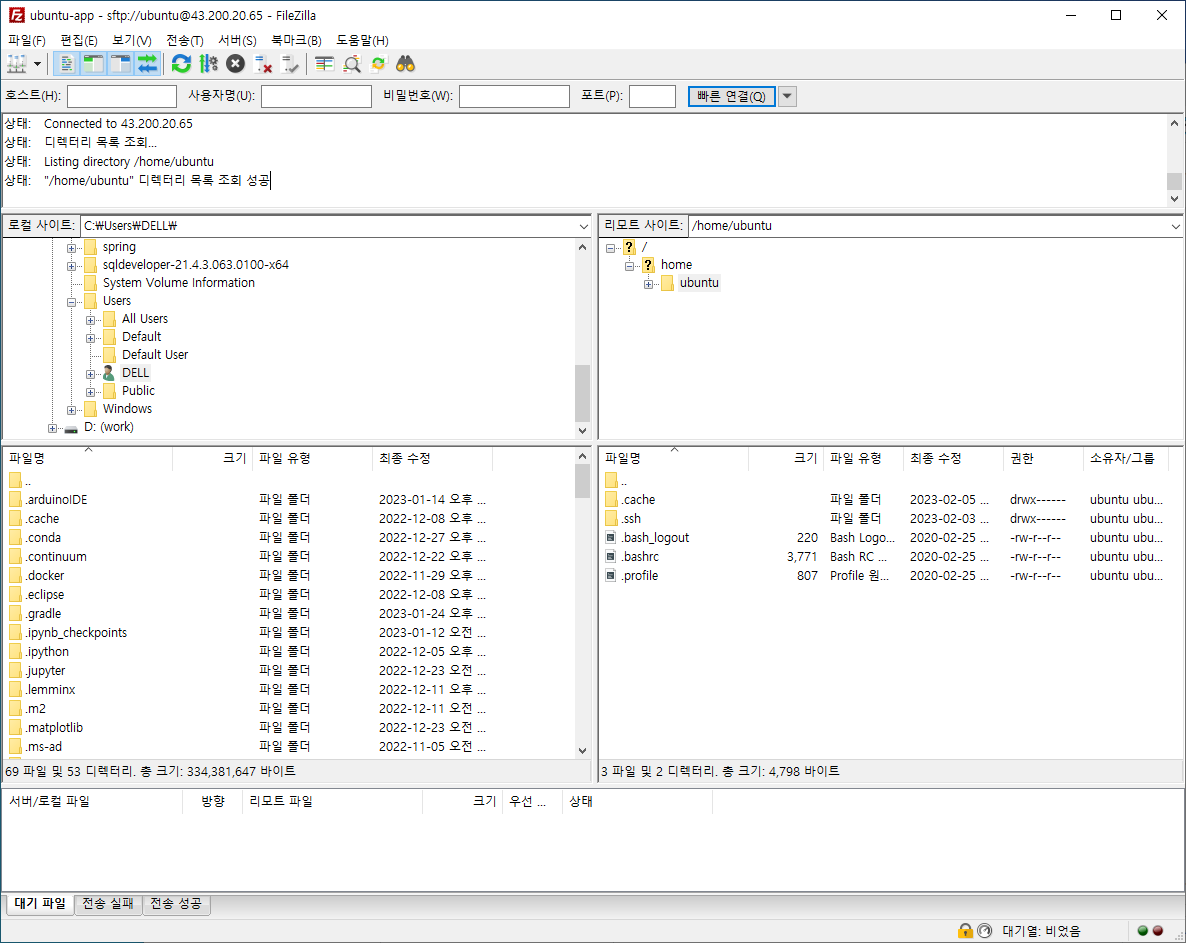Toggle directory comparison
Screen dimensions: 1186x943
pyautogui.click(x=352, y=64)
